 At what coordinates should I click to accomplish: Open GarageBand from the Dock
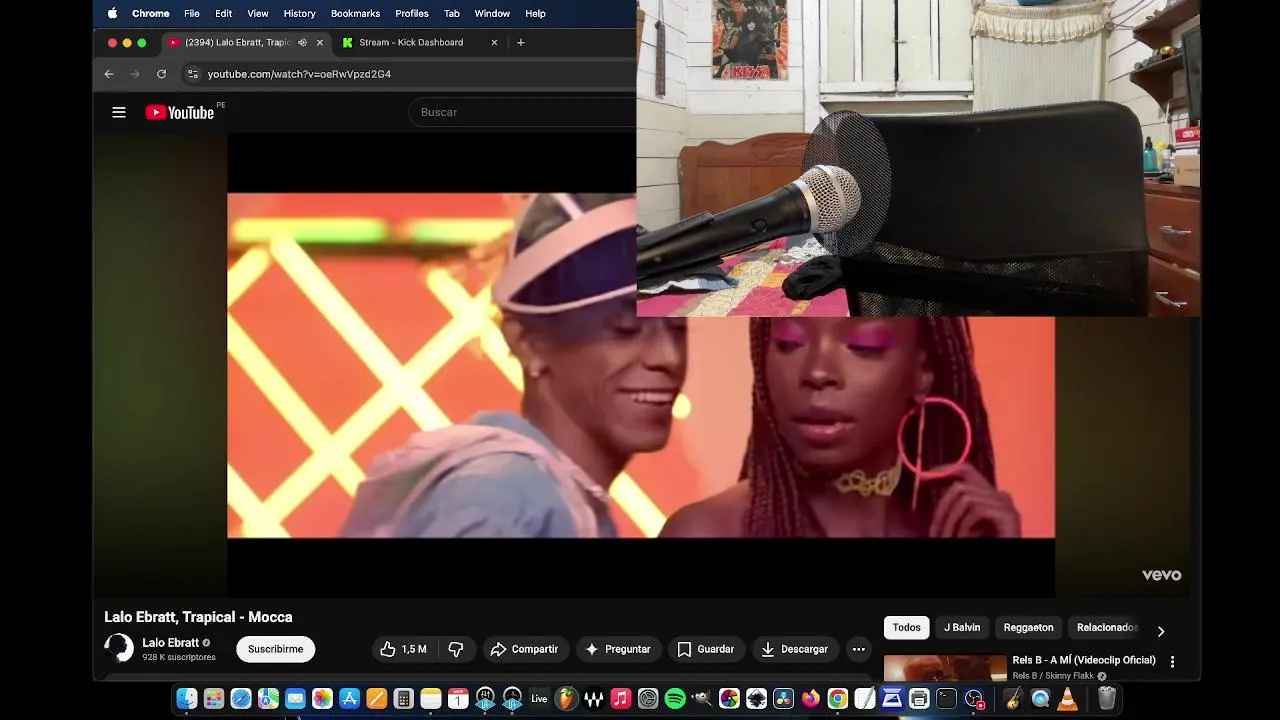[x=1014, y=698]
